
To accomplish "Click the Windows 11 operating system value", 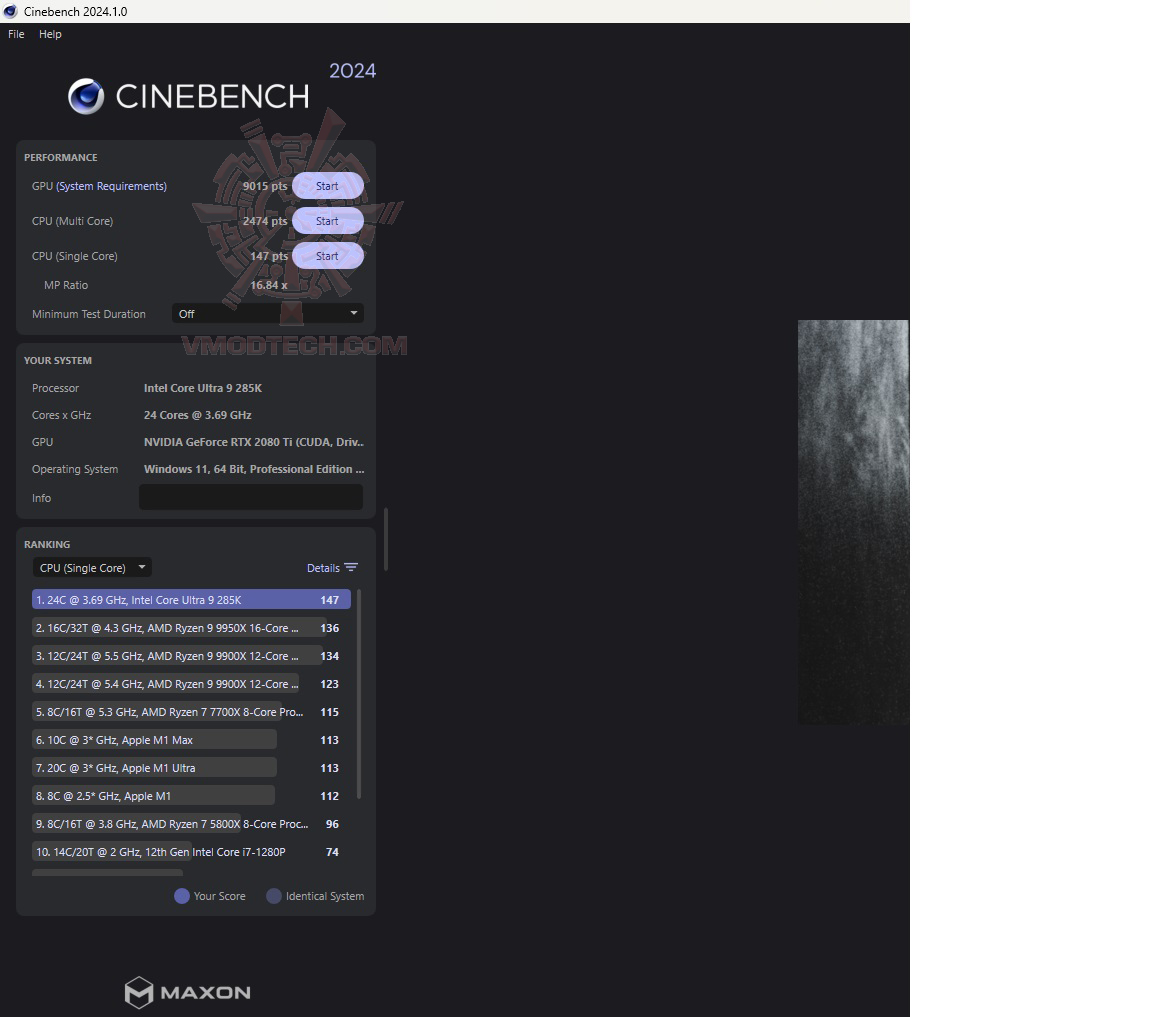I will 253,469.
